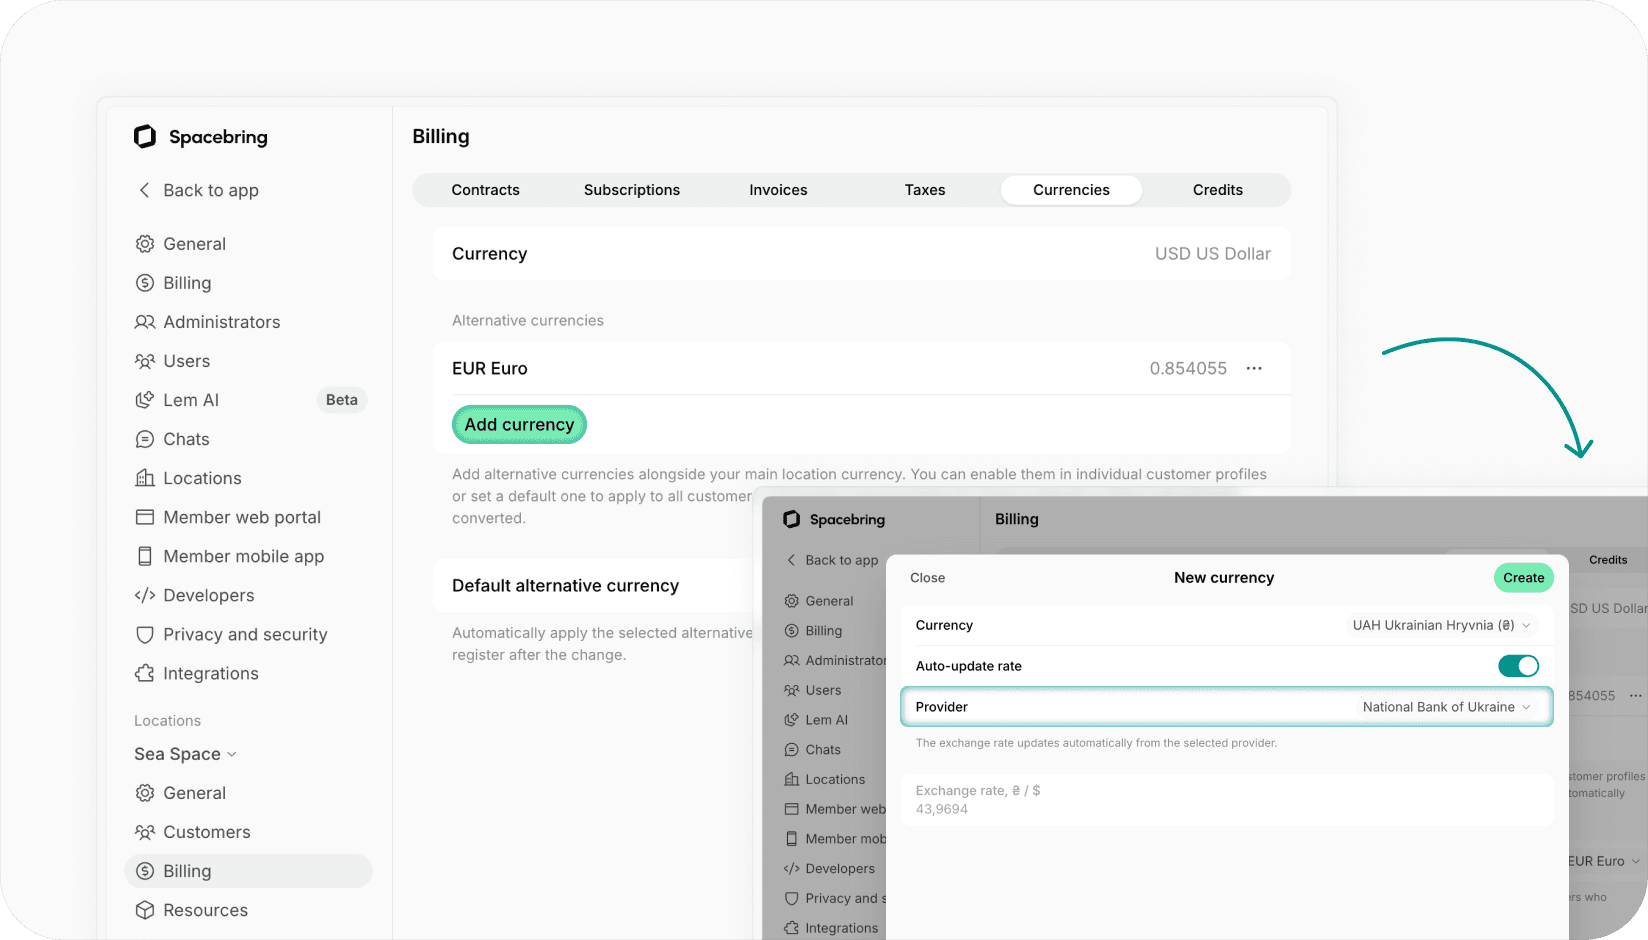
Task: Open General settings gear icon under Back to app
Action: coord(145,244)
